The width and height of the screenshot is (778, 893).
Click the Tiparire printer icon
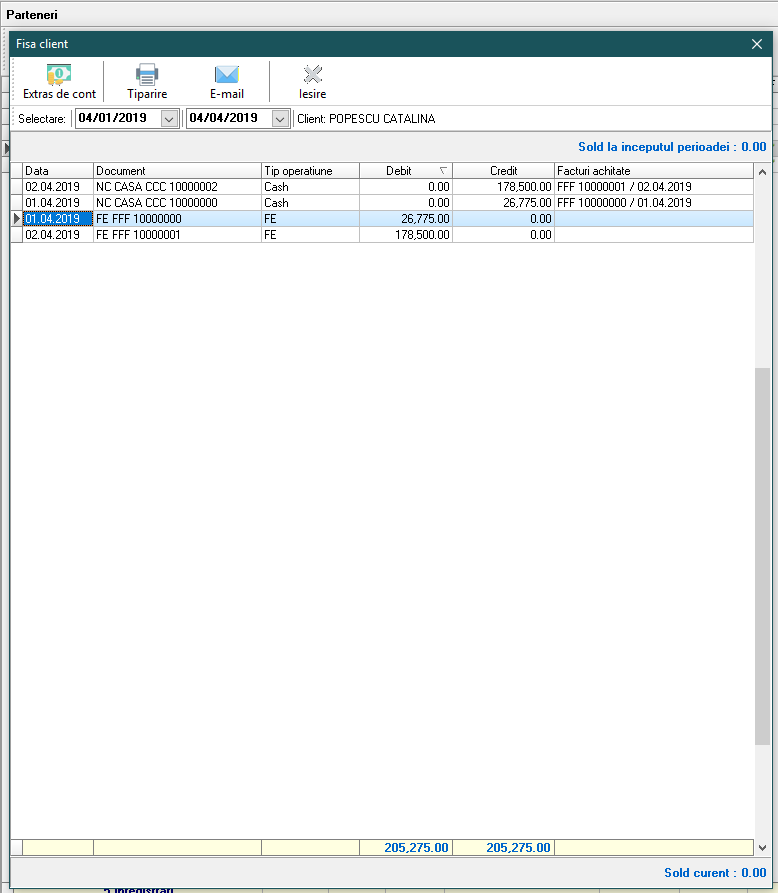pos(147,75)
